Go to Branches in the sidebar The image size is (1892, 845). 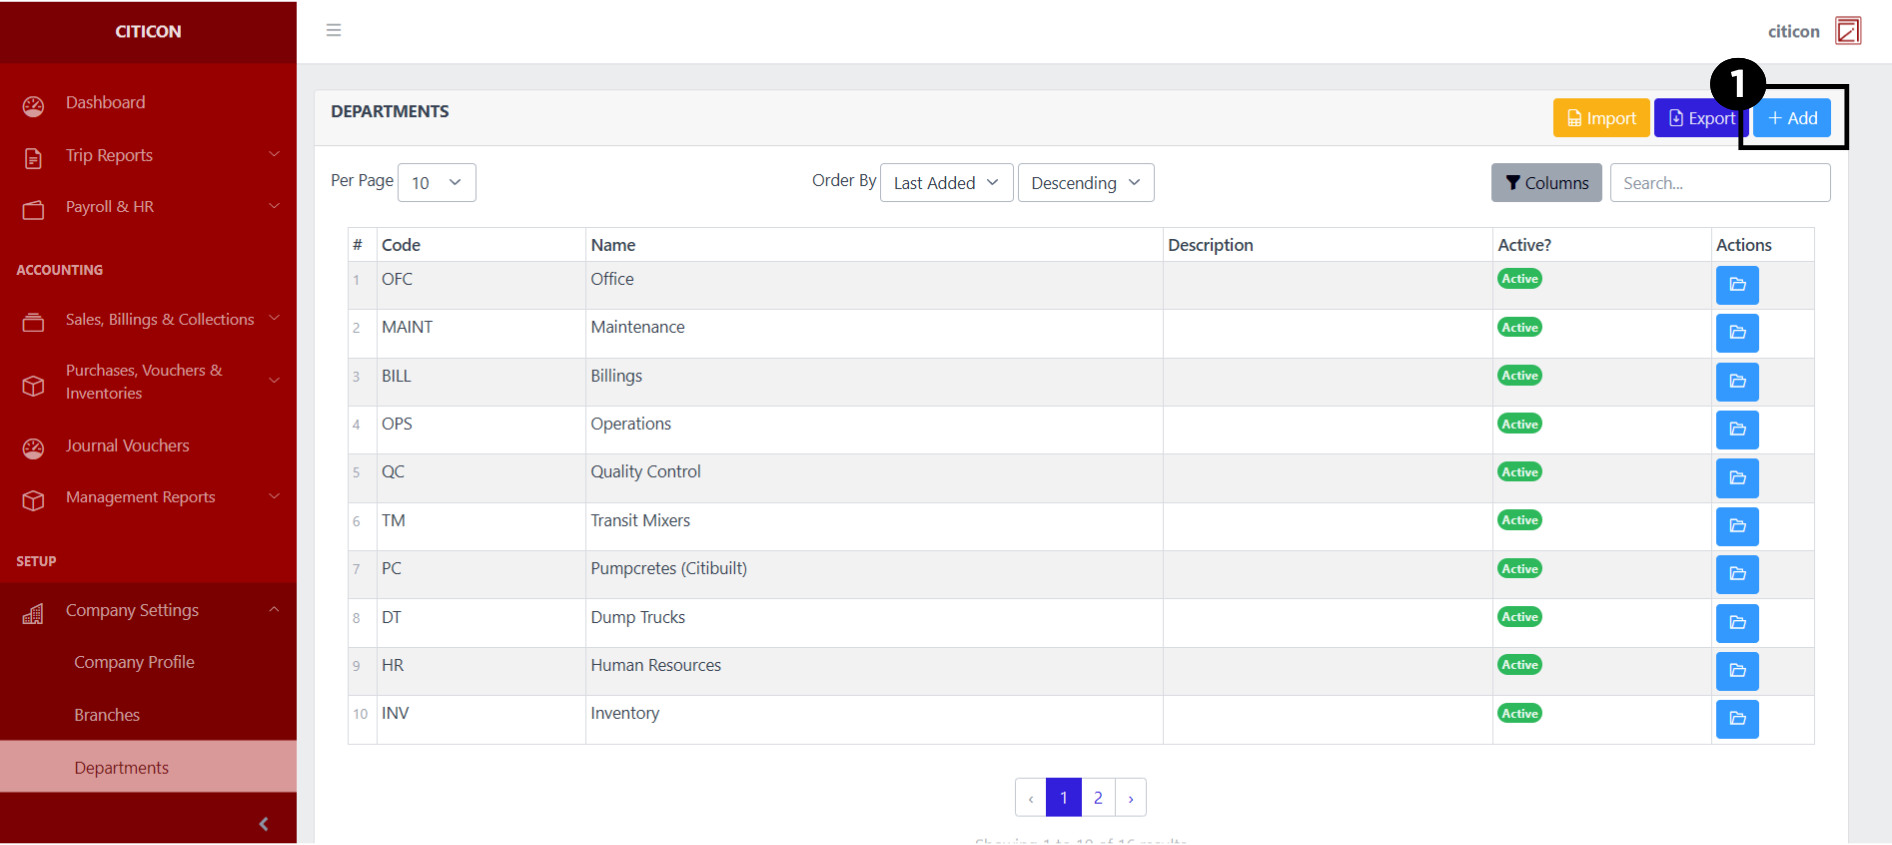click(x=107, y=715)
